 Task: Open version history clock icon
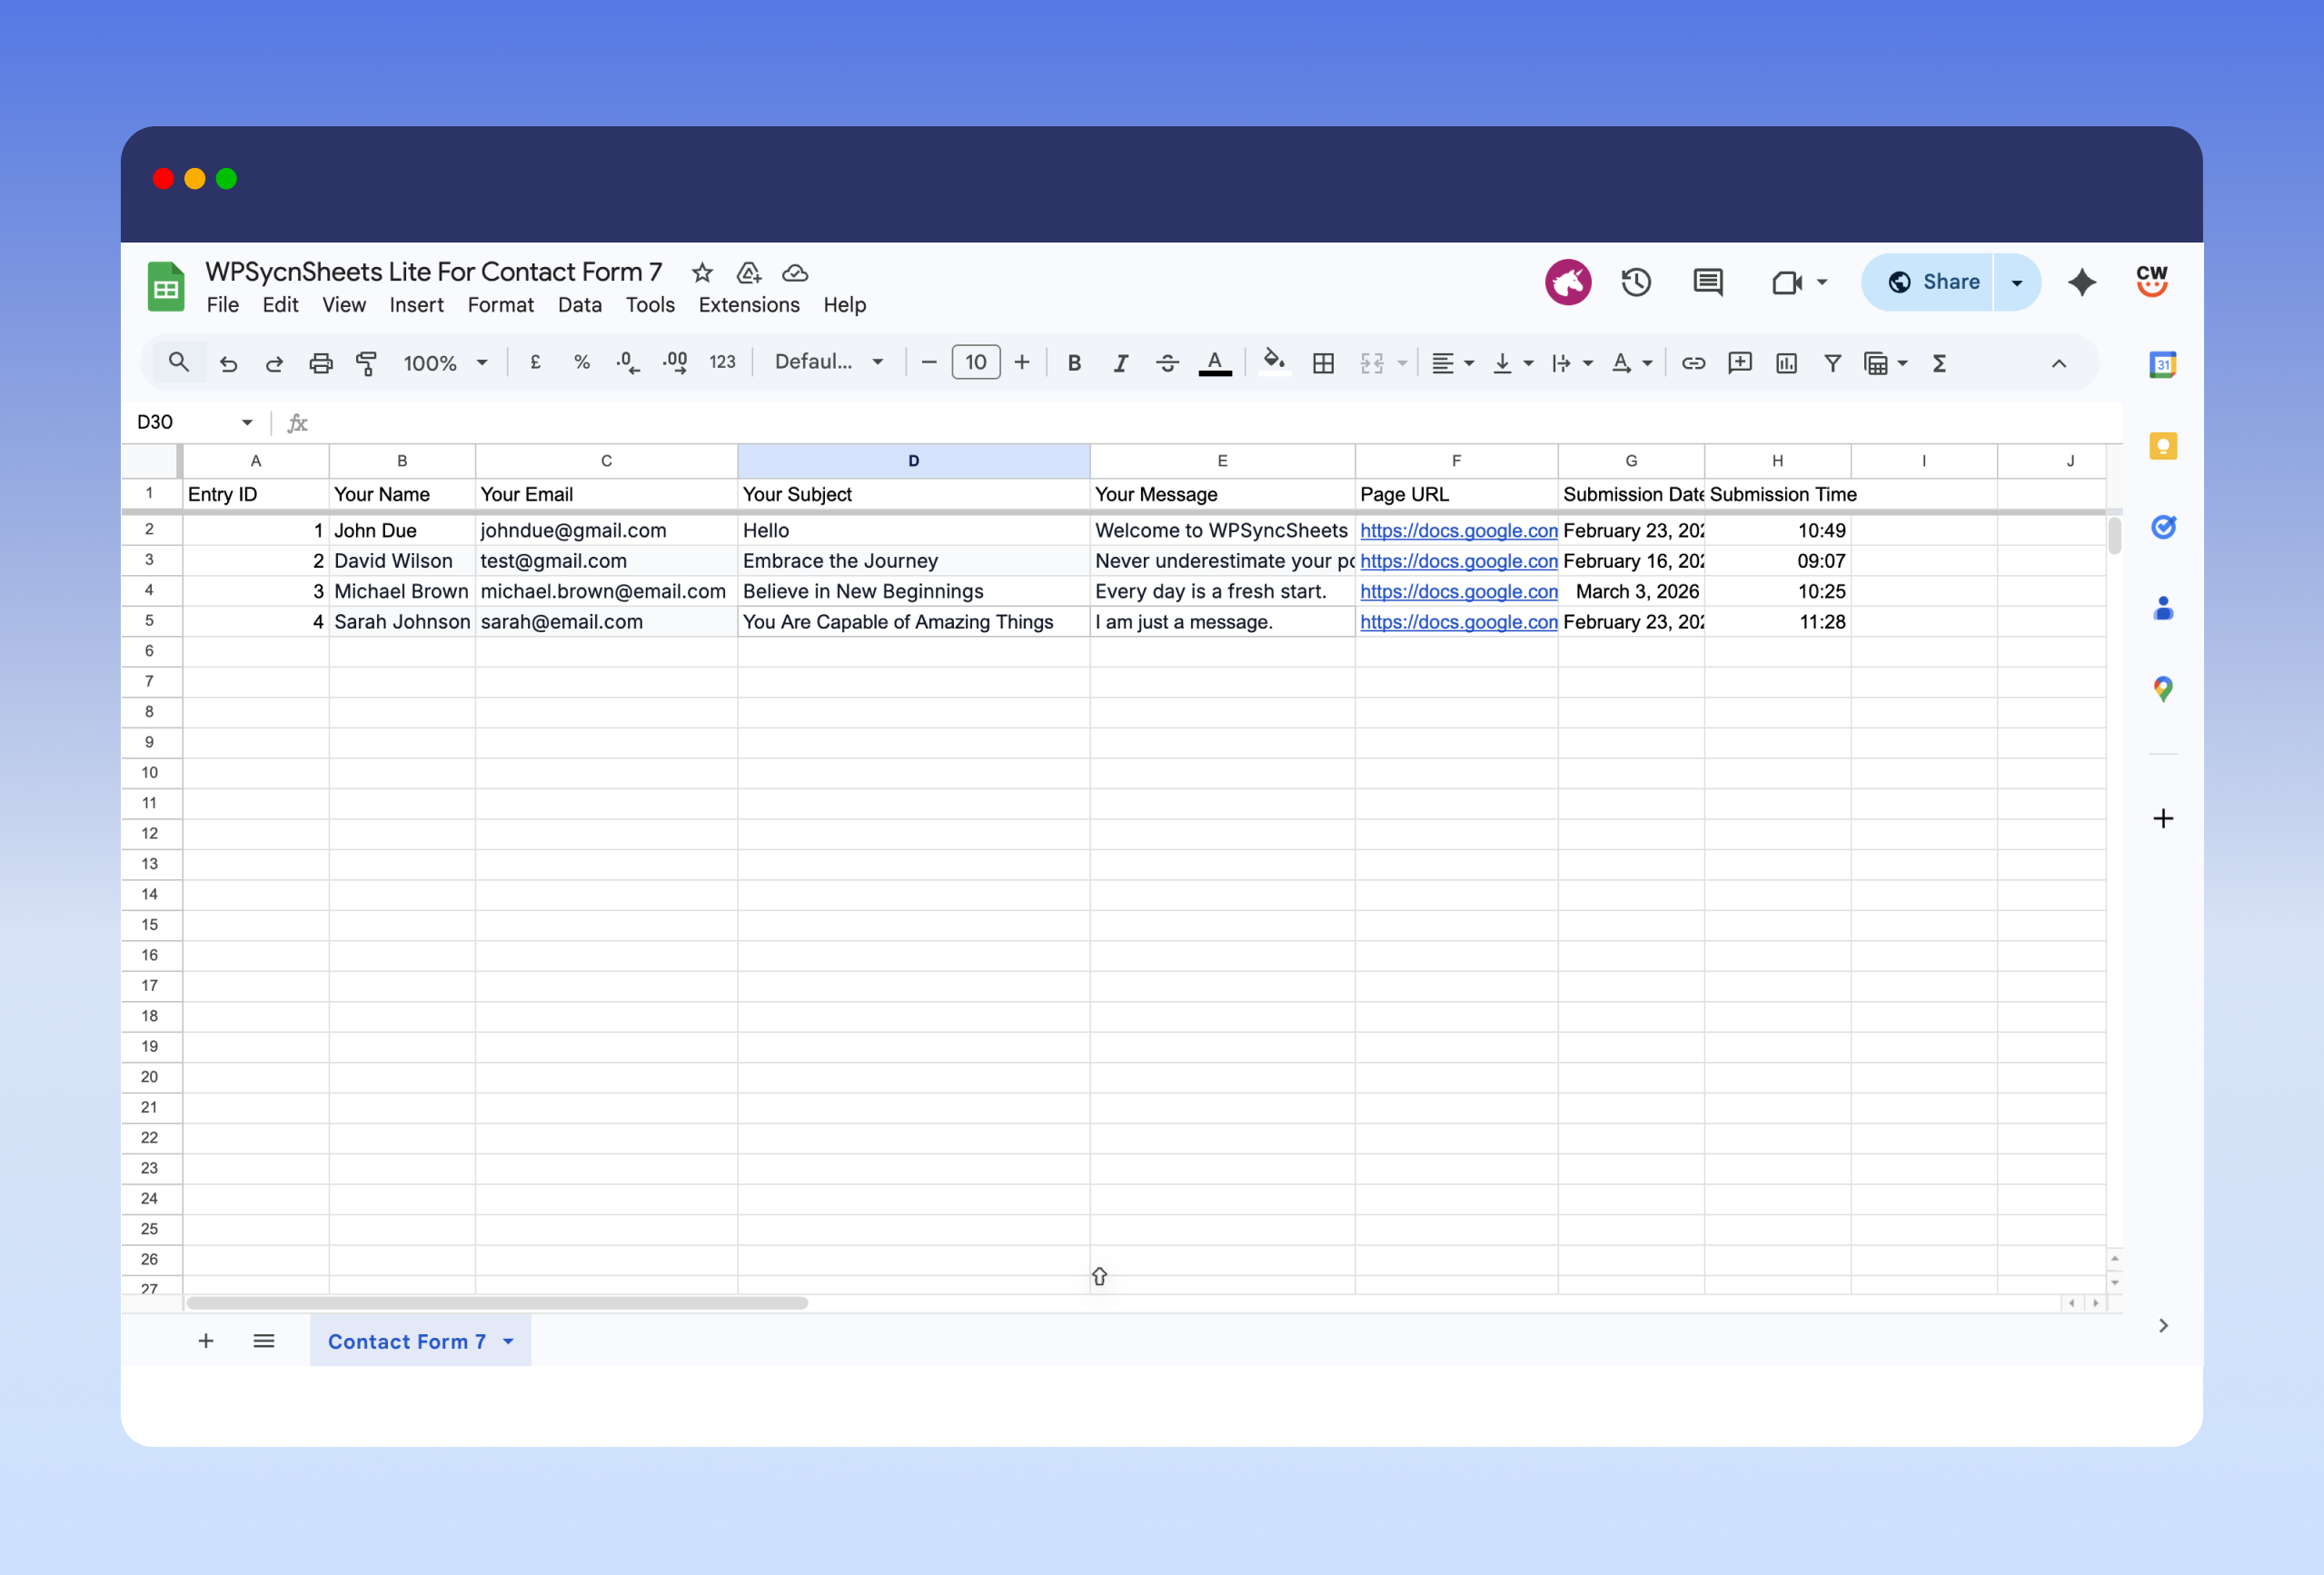point(1636,282)
